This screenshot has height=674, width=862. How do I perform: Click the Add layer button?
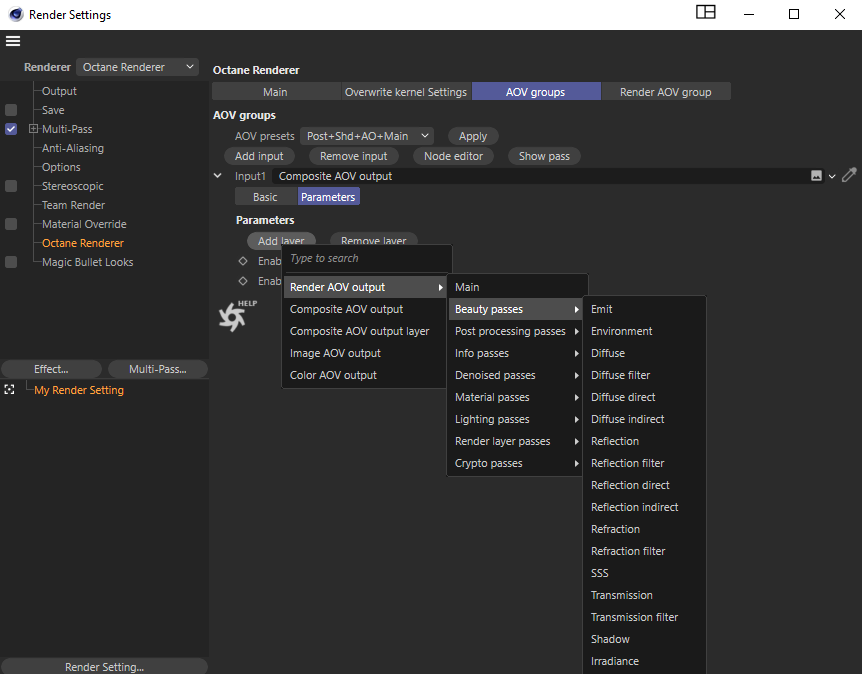click(281, 240)
